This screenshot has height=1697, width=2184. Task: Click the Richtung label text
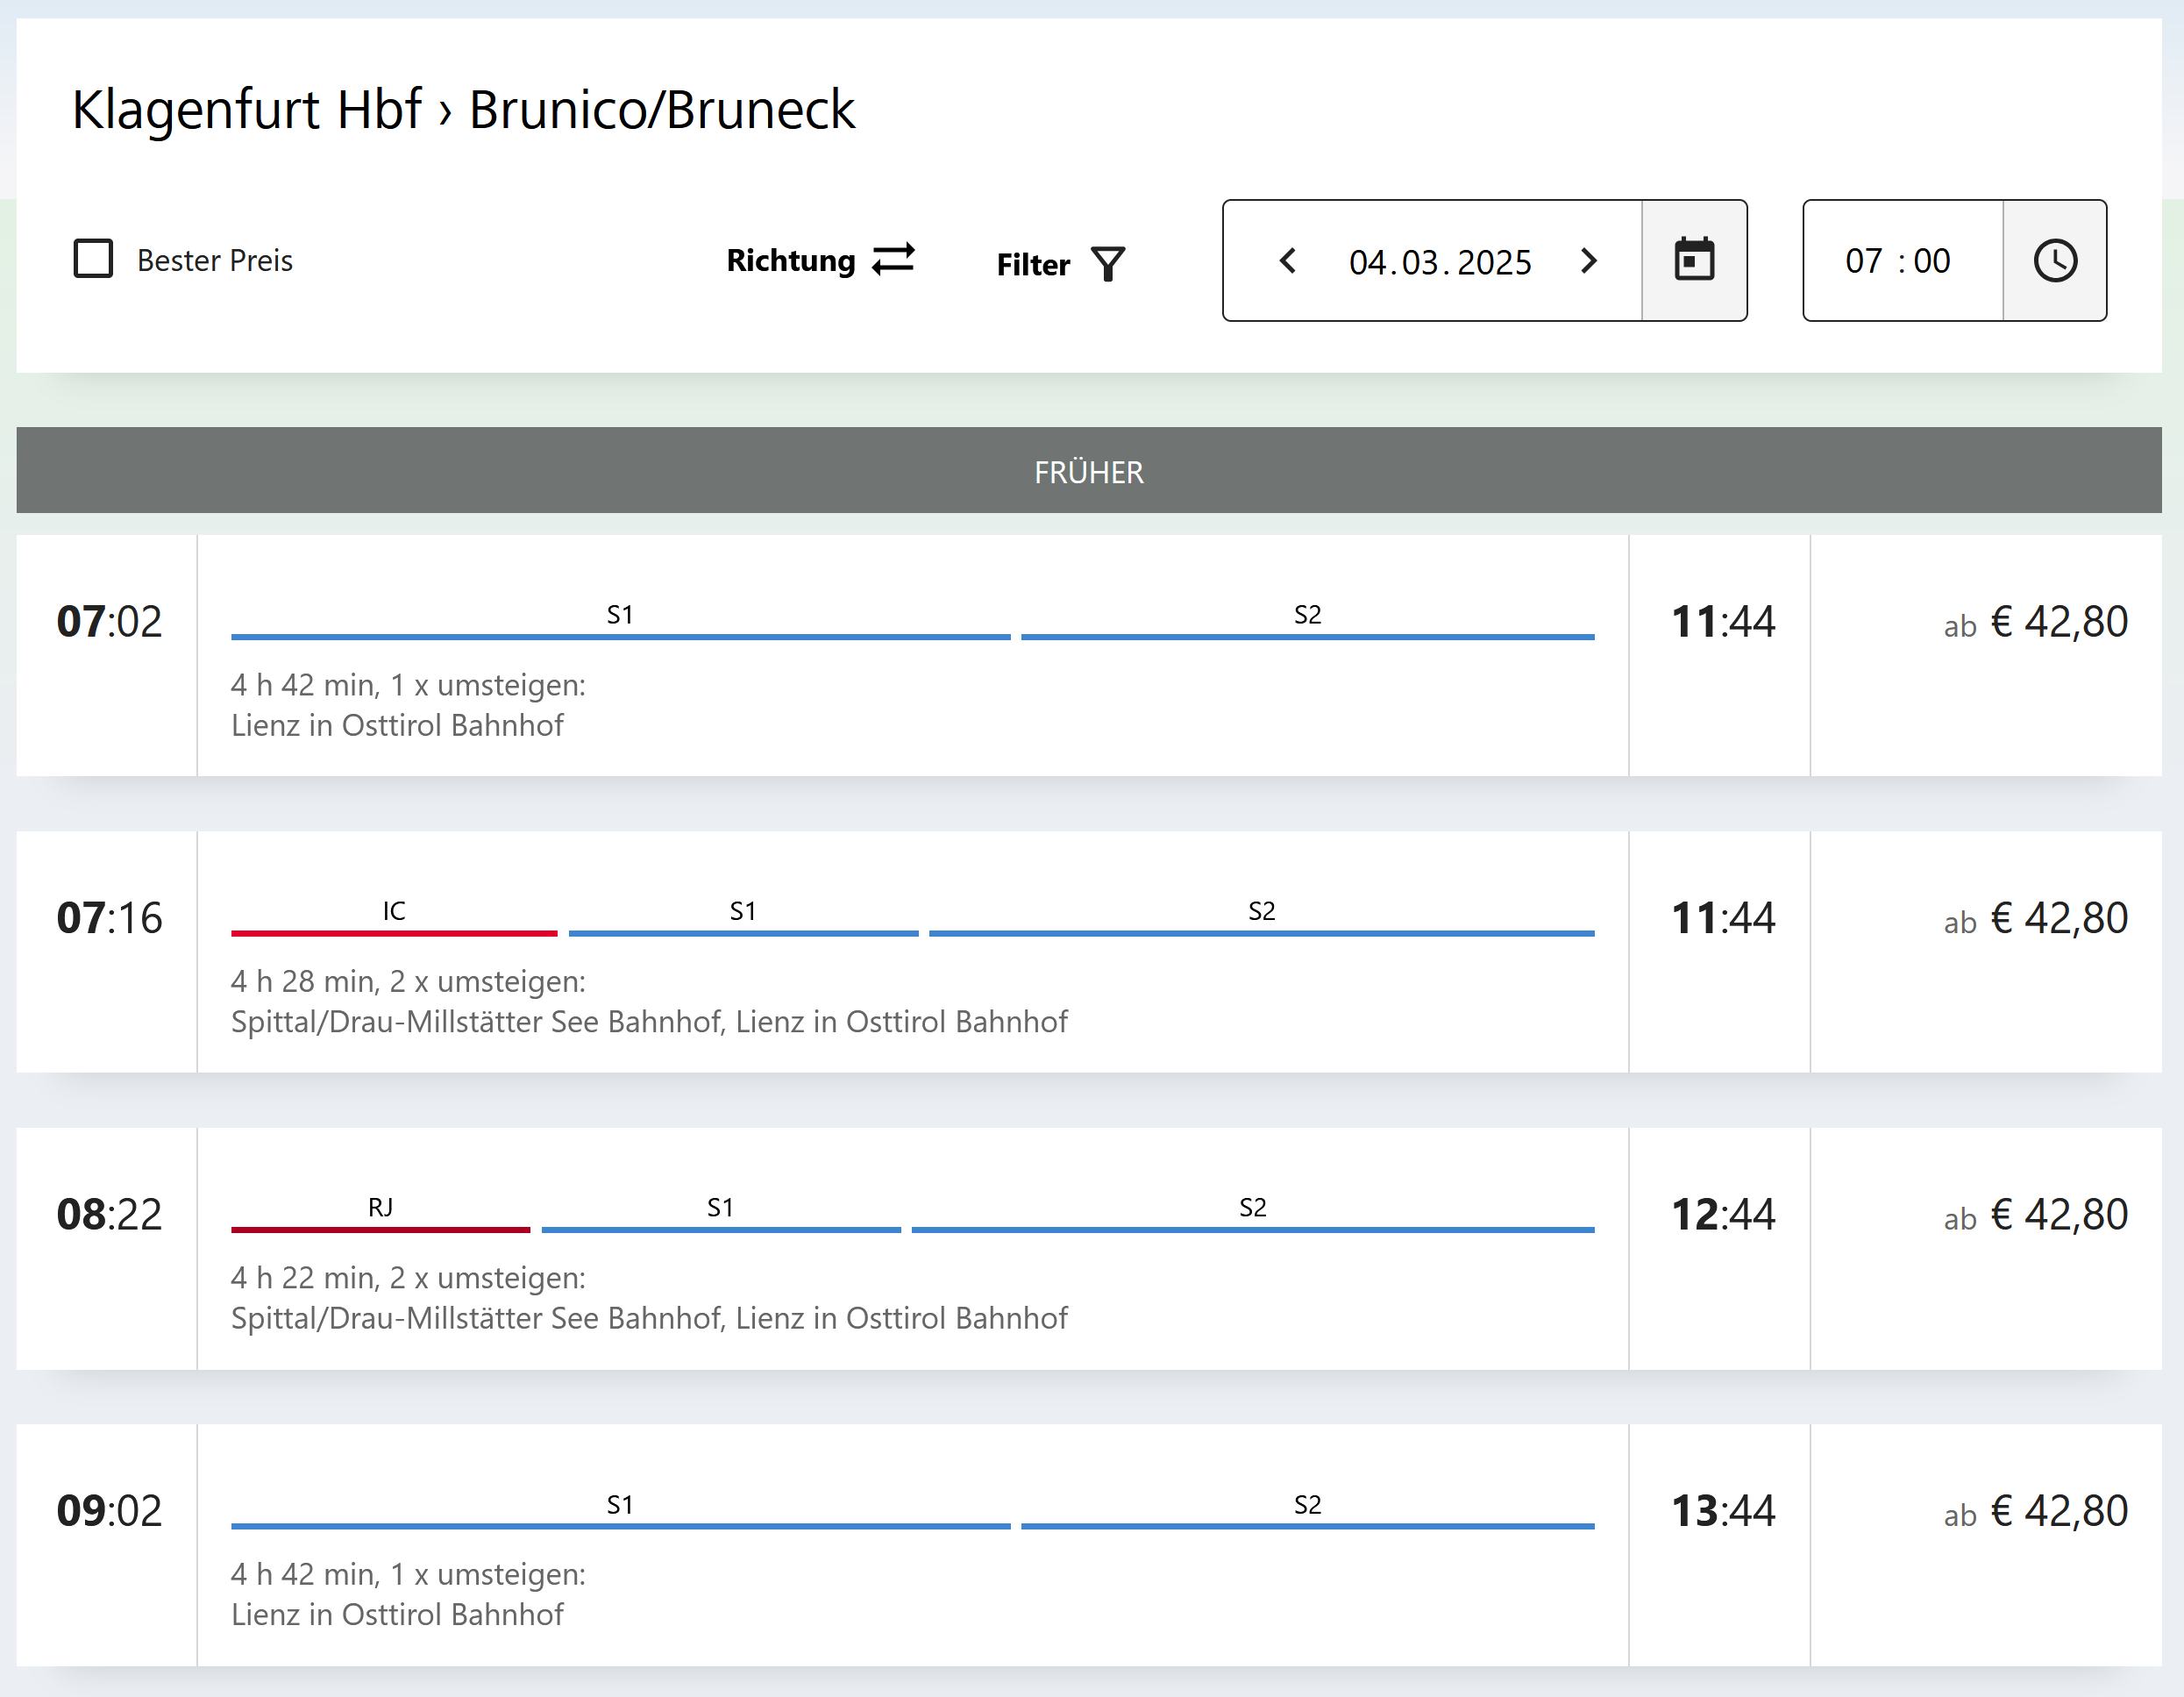[x=790, y=260]
